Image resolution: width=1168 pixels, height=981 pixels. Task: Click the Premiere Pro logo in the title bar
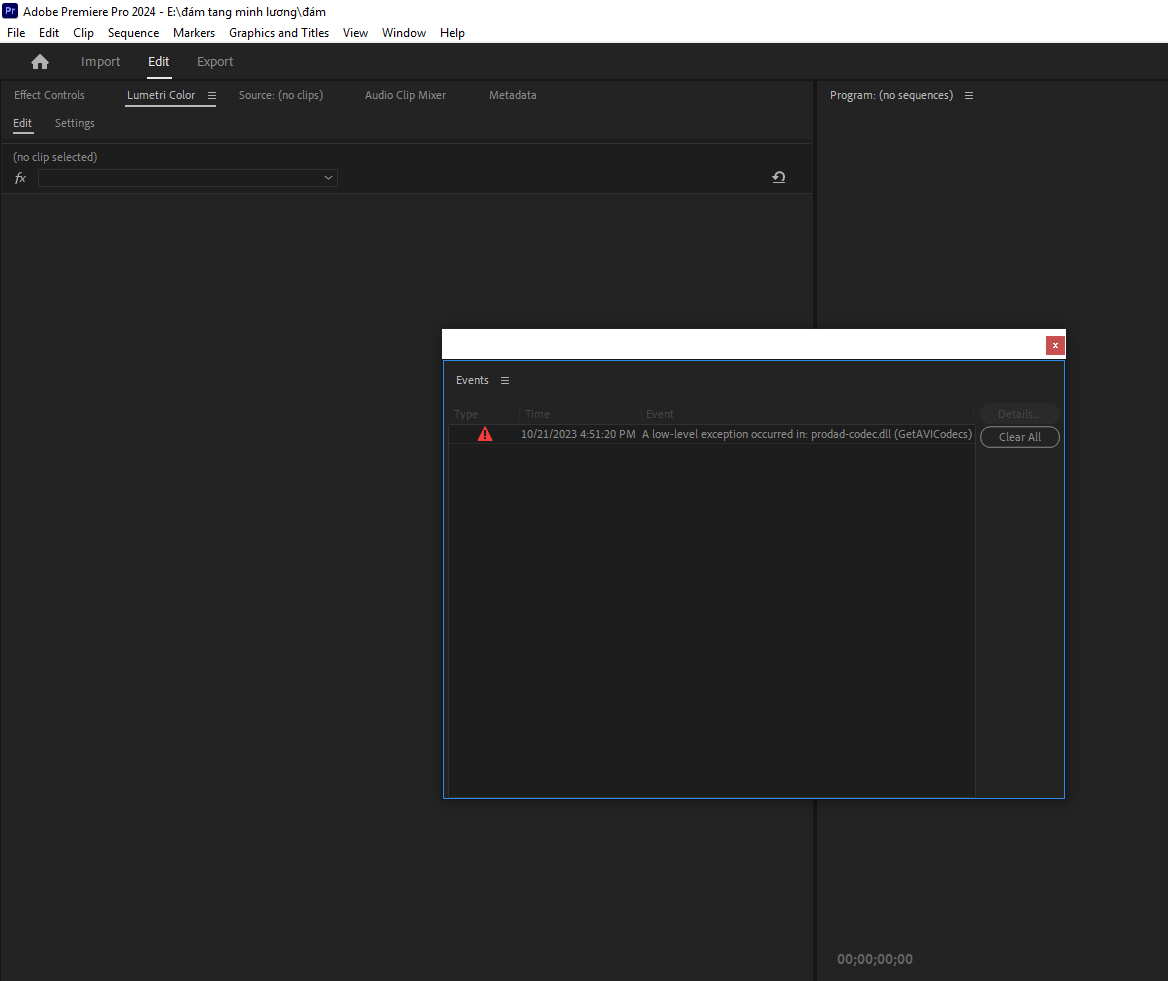(x=11, y=11)
